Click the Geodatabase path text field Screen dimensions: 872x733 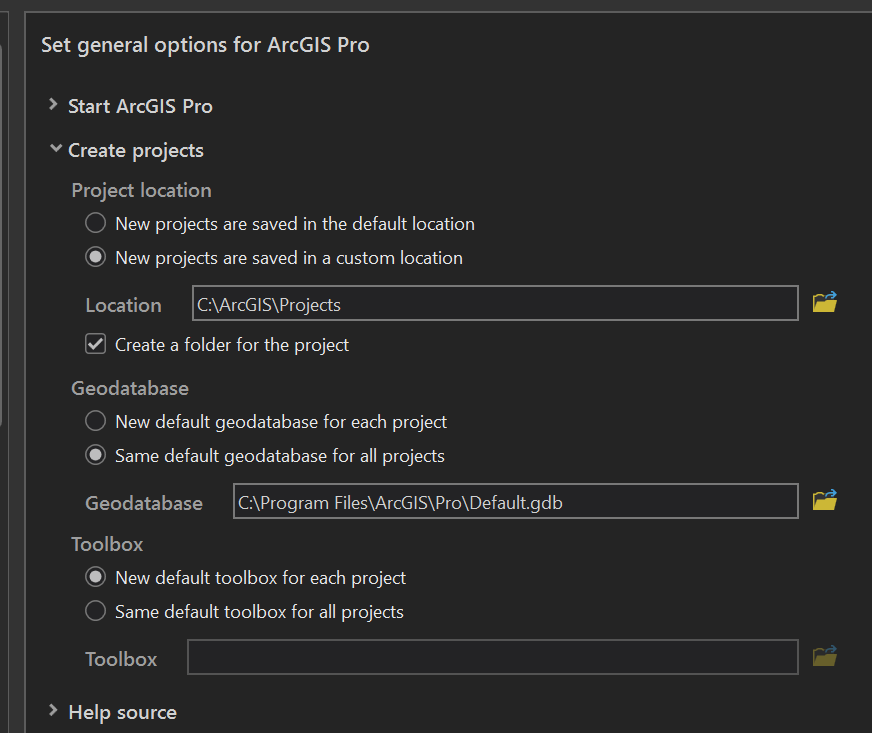click(515, 502)
